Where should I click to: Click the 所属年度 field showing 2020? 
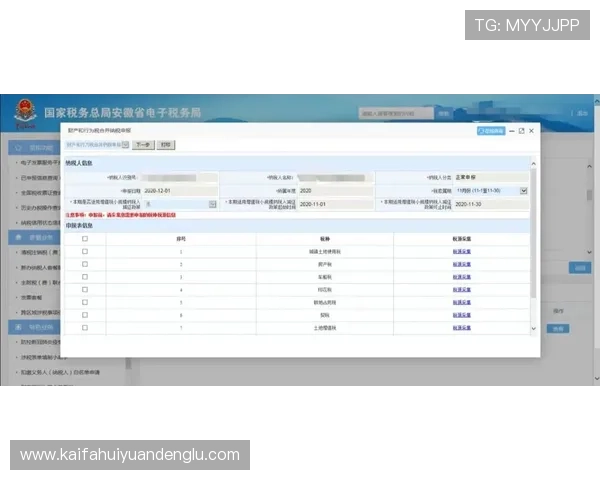coord(336,191)
